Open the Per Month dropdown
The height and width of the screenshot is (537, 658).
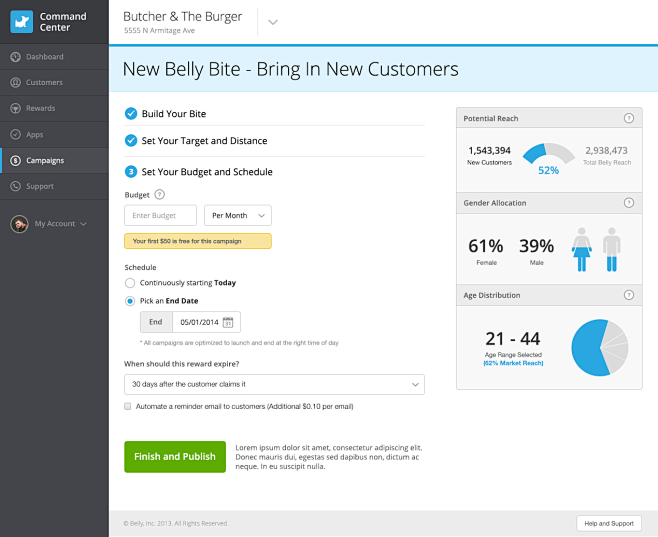click(238, 215)
